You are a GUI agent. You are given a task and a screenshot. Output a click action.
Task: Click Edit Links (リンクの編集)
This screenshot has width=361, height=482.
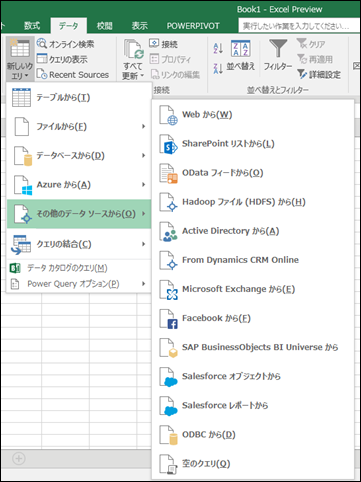coord(175,74)
